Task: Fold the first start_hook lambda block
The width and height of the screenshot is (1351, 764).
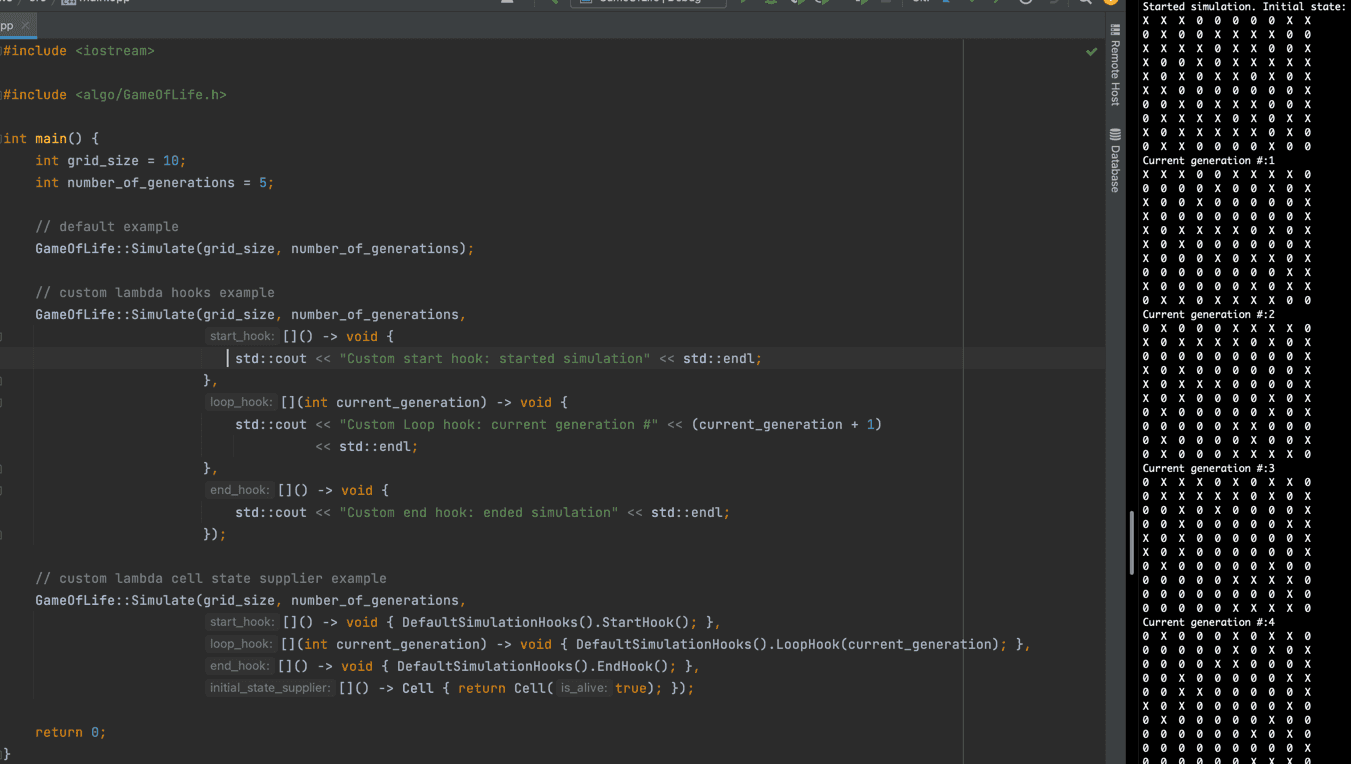Action: tap(3, 337)
